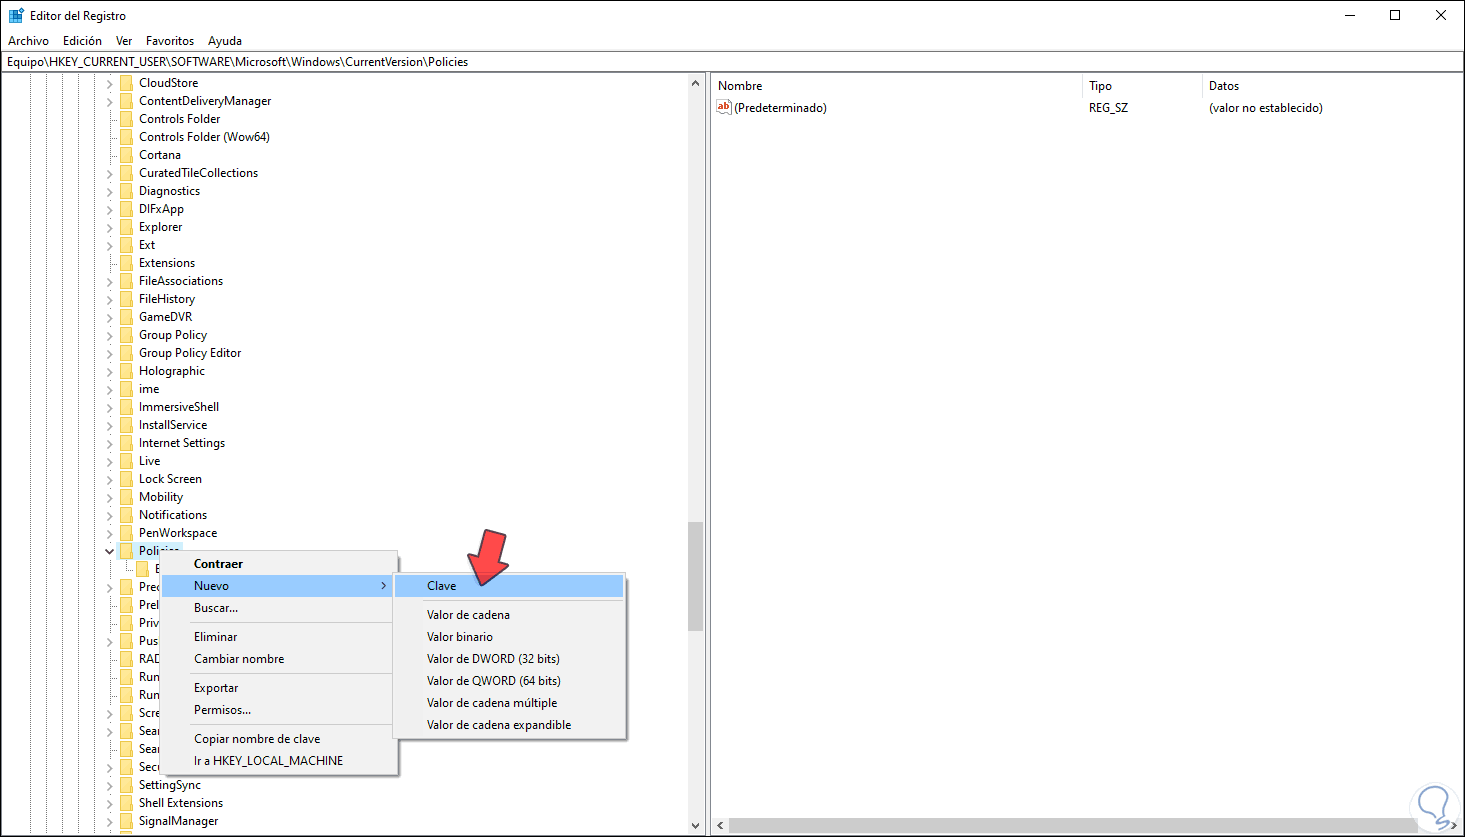The image size is (1465, 837).
Task: Select Cambiar nombre in the context menu
Action: point(278,659)
